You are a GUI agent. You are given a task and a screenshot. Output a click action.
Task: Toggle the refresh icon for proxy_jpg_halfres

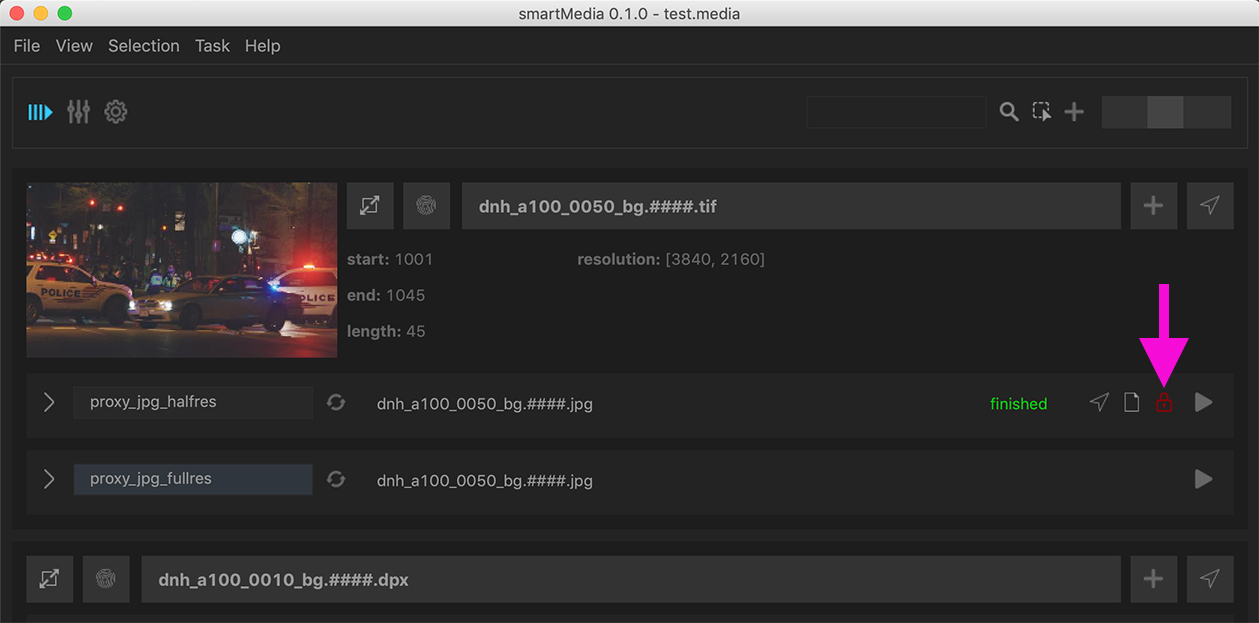[336, 402]
